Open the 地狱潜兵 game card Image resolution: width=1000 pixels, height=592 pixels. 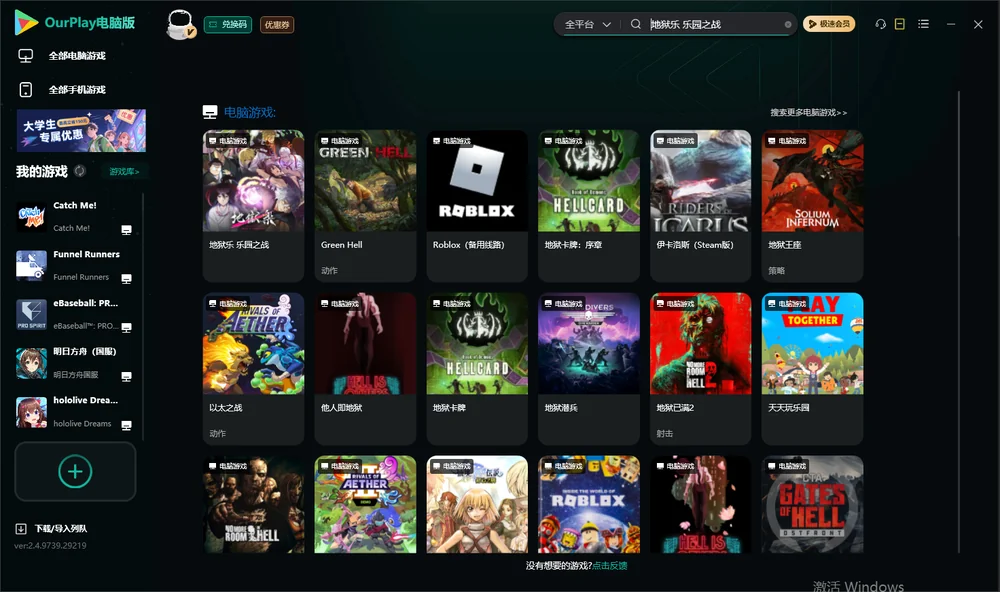pyautogui.click(x=589, y=369)
